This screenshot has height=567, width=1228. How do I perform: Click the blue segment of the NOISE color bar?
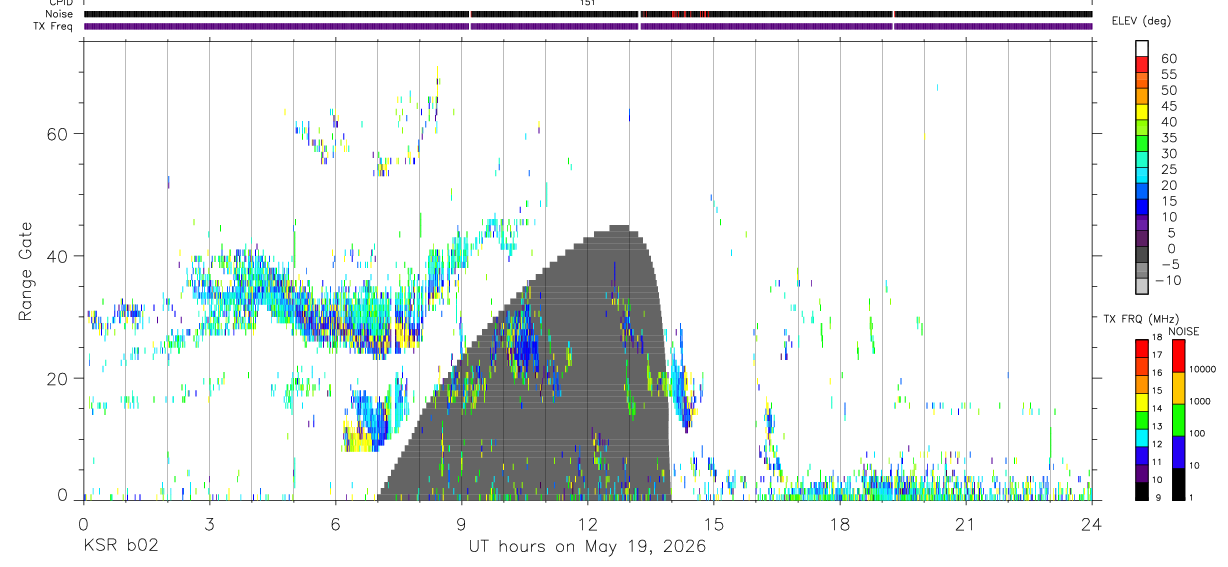[1178, 452]
